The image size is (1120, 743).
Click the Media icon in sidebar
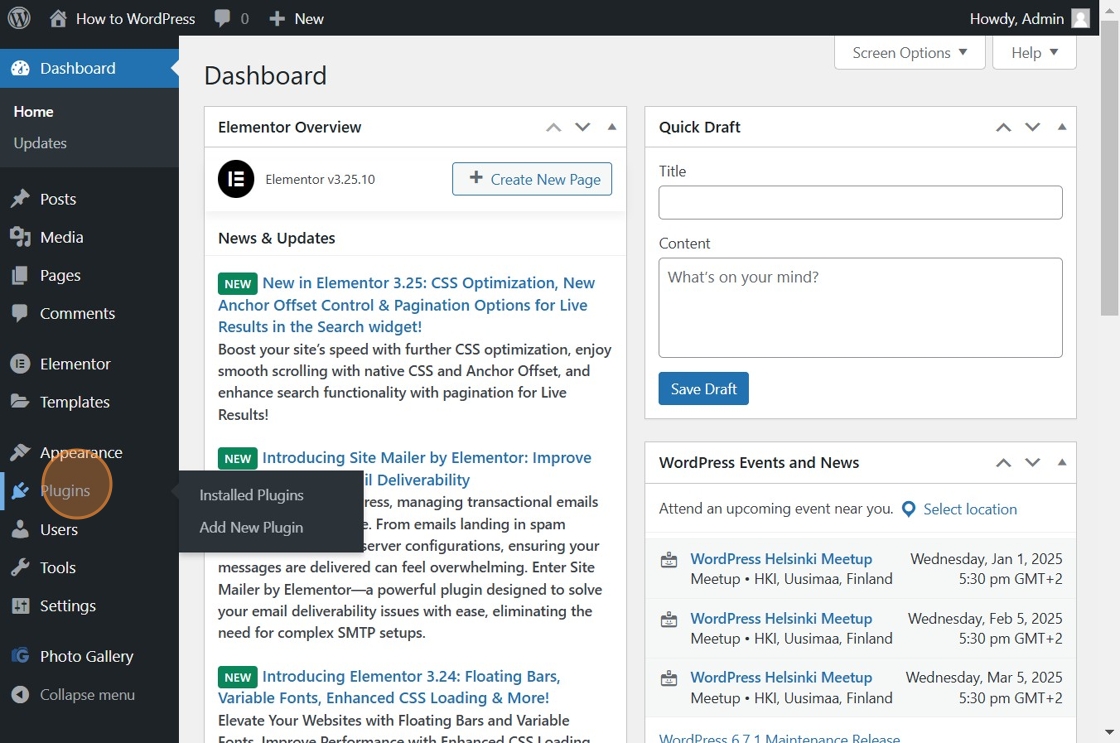pos(20,237)
